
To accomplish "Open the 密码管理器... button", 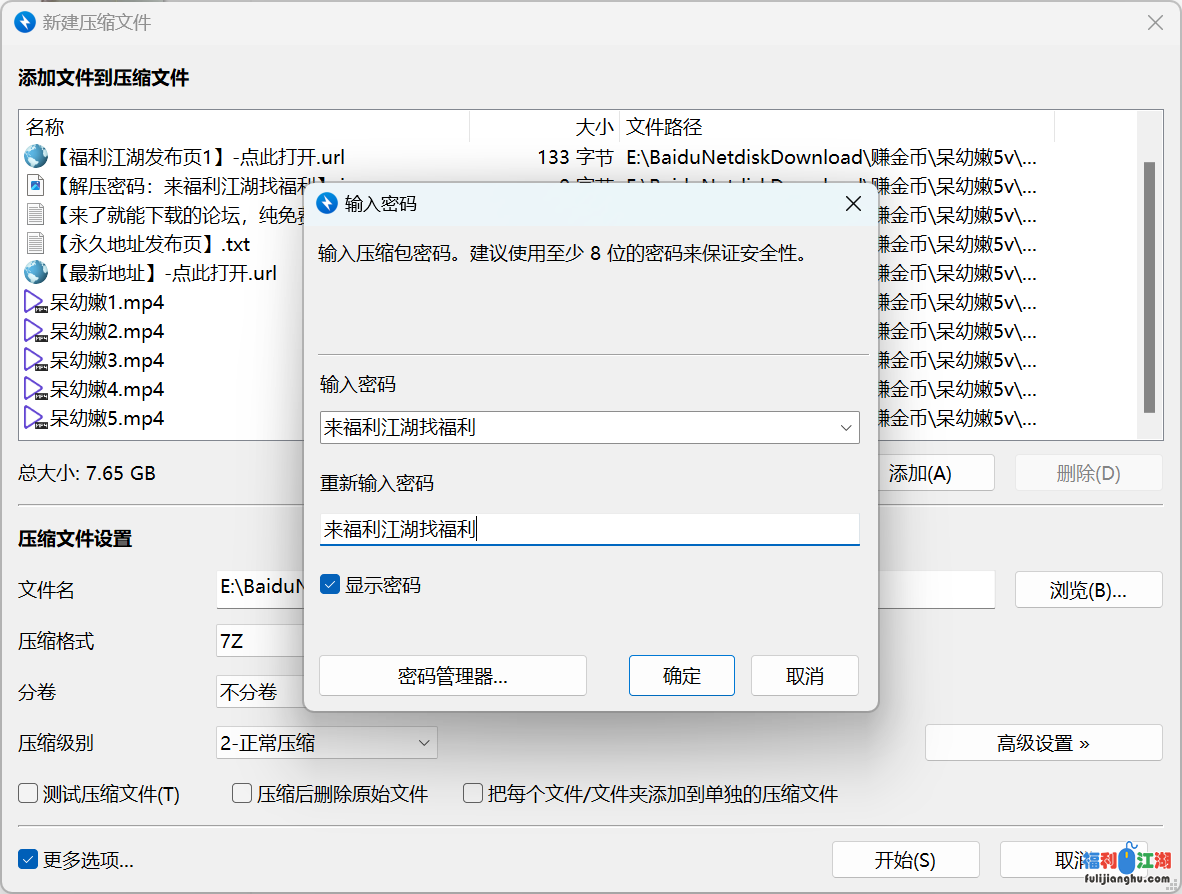I will point(452,676).
